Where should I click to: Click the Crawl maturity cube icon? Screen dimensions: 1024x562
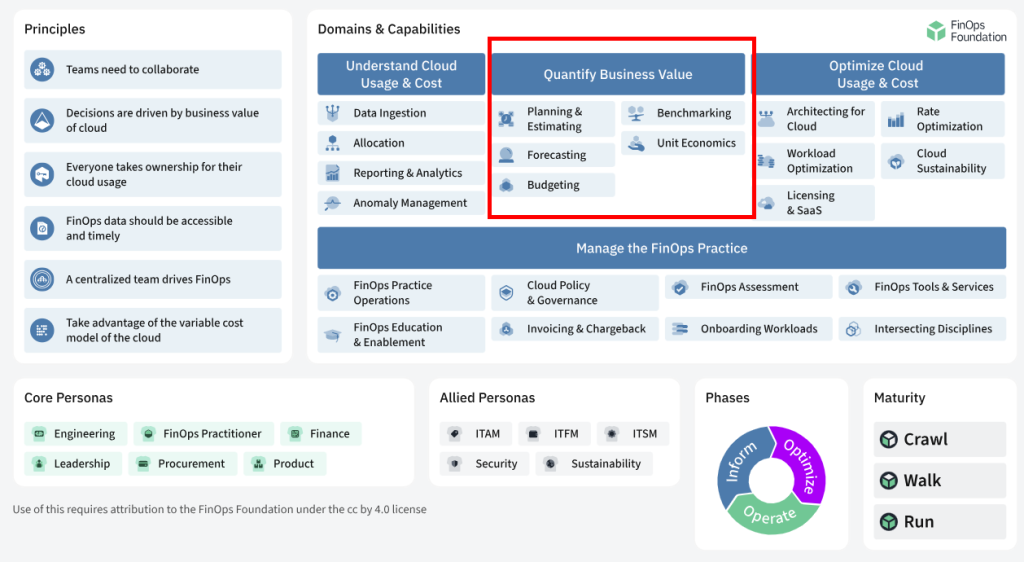tap(889, 439)
